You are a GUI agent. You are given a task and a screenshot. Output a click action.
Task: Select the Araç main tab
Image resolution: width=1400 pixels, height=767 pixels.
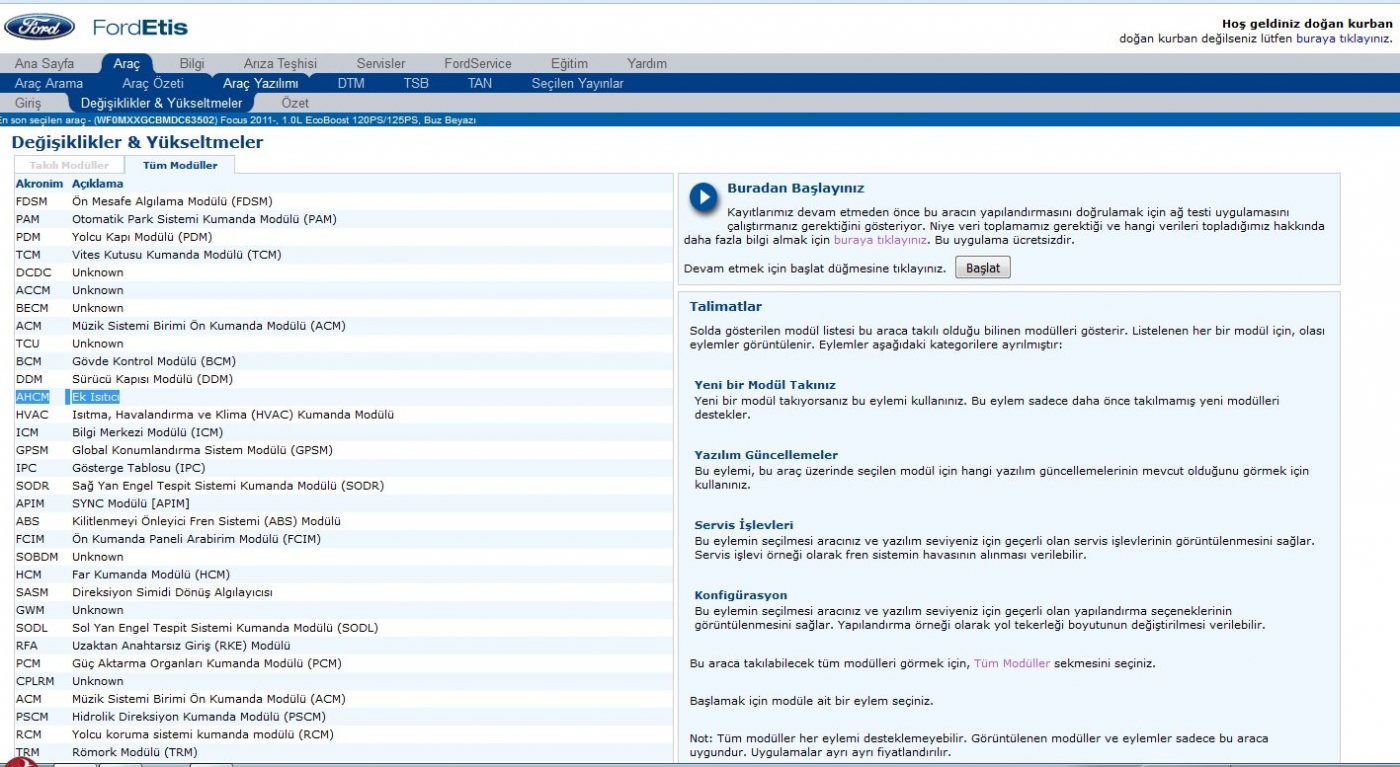pos(126,63)
